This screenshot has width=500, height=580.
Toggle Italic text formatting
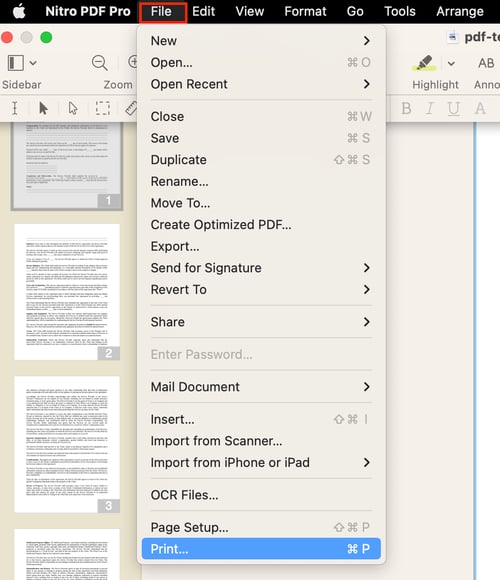coord(429,109)
